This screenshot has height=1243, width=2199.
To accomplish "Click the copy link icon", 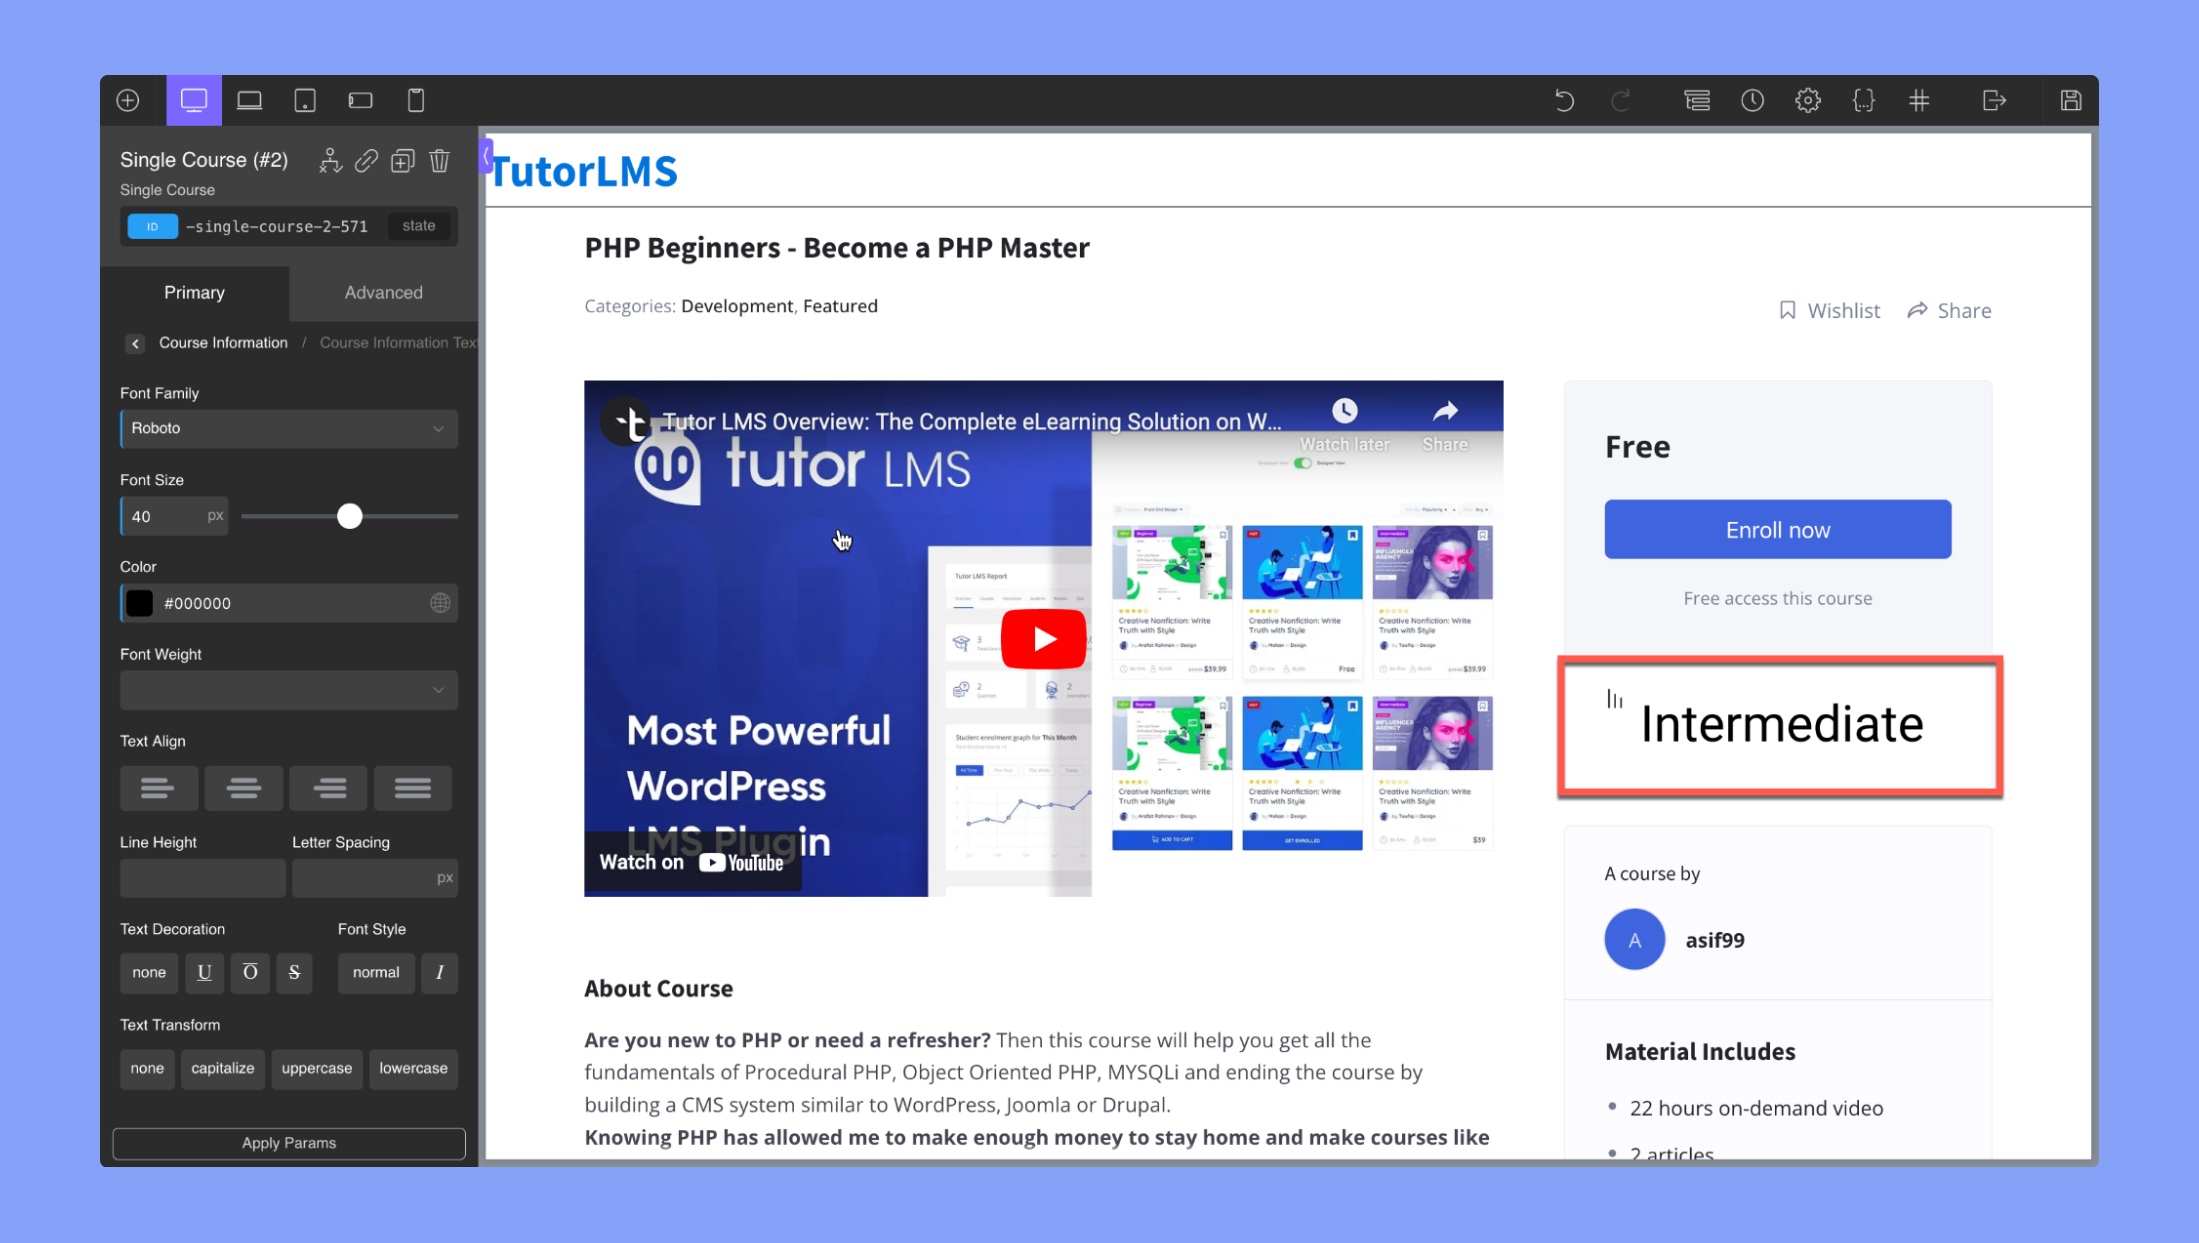I will (x=366, y=161).
